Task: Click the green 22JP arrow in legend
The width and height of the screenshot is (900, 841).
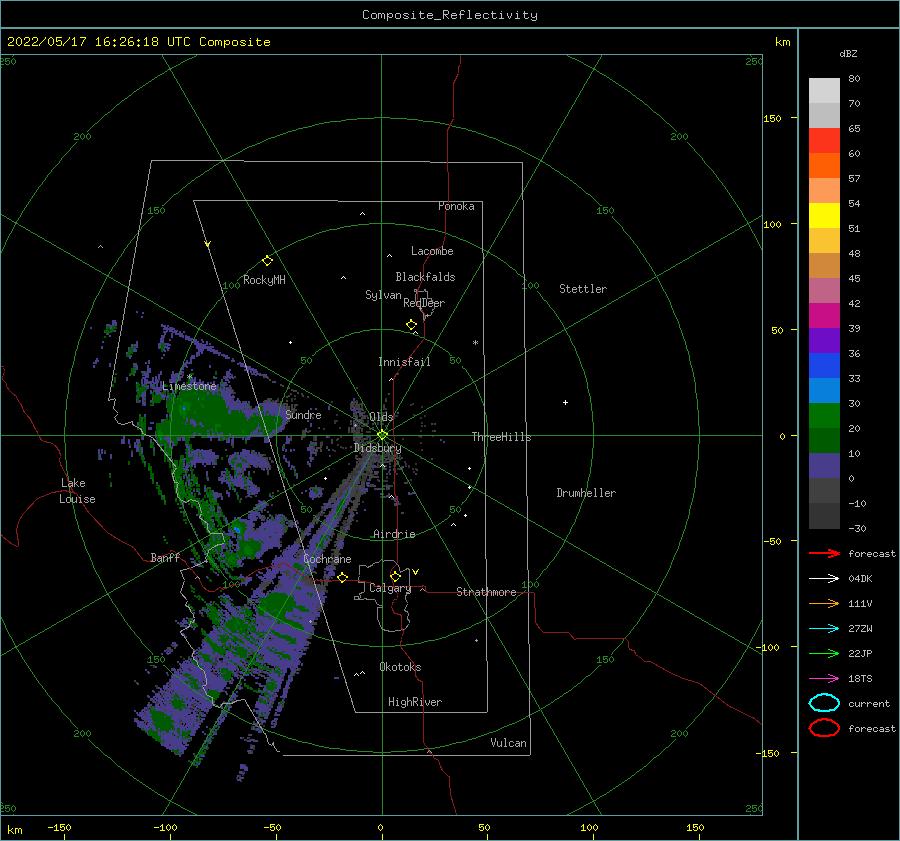Action: pos(824,653)
